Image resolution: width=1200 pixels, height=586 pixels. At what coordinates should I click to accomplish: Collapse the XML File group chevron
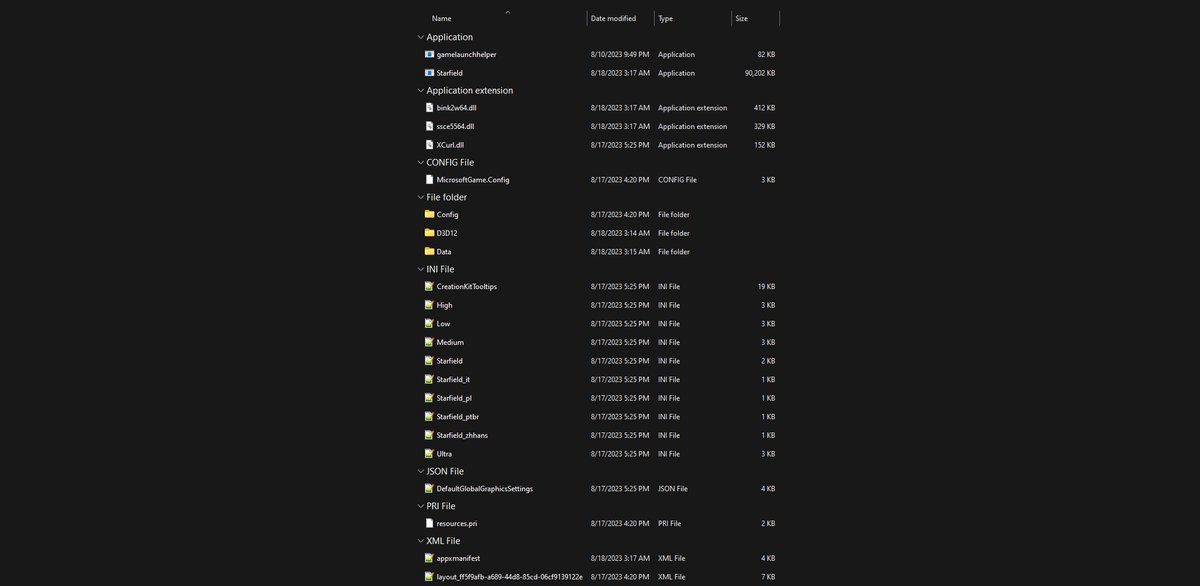420,541
